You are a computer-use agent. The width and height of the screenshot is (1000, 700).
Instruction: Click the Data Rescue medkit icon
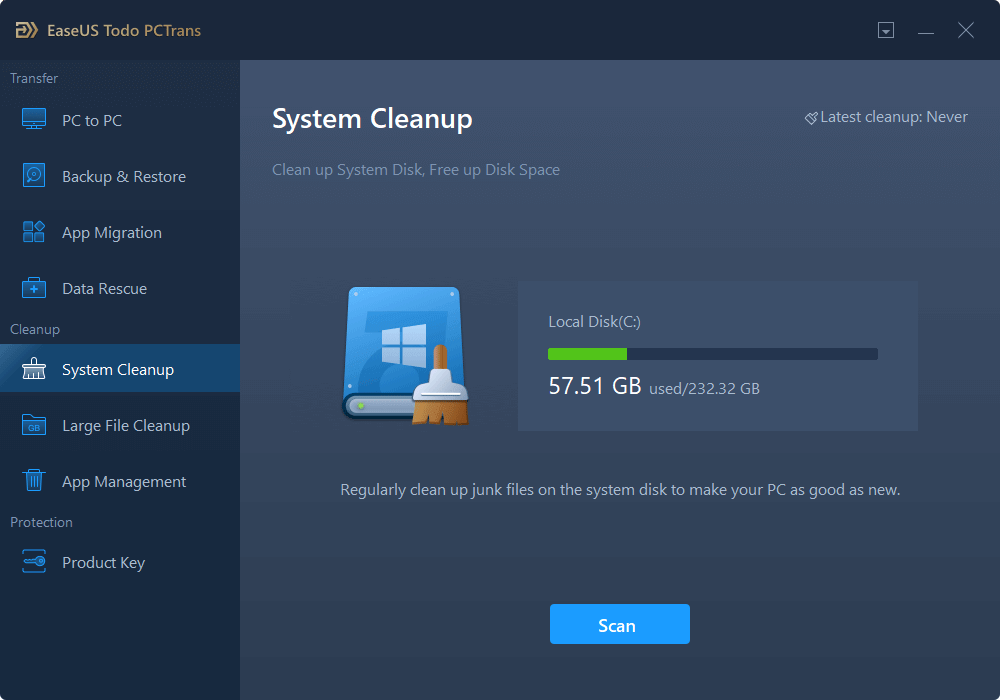(x=34, y=288)
